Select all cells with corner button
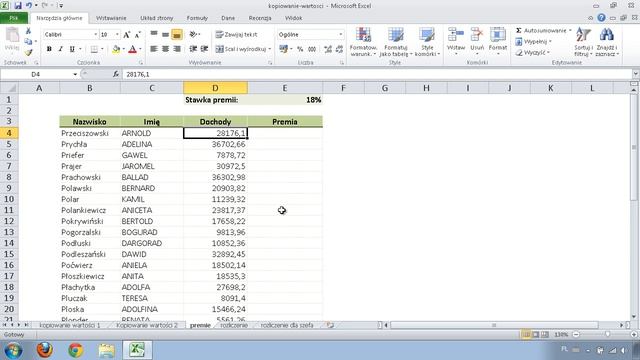Viewport: 640px width, 360px height. point(9,88)
